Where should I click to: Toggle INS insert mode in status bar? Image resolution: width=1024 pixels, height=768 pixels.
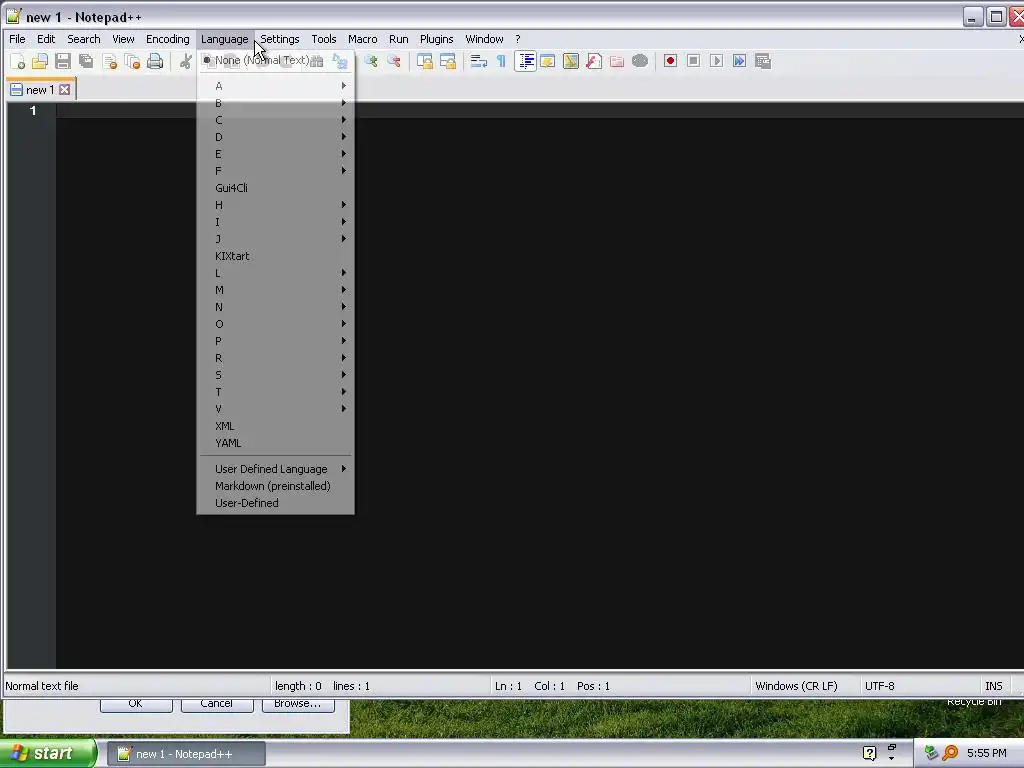(x=993, y=686)
